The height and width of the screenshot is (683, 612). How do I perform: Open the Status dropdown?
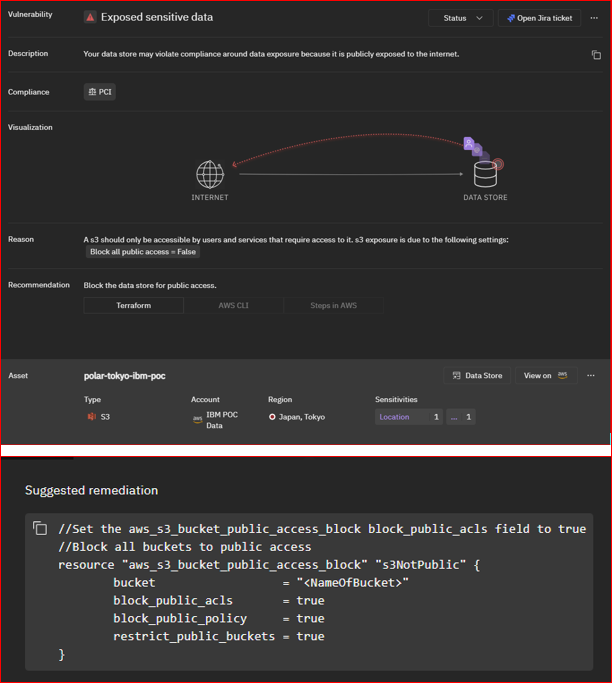pyautogui.click(x=461, y=18)
